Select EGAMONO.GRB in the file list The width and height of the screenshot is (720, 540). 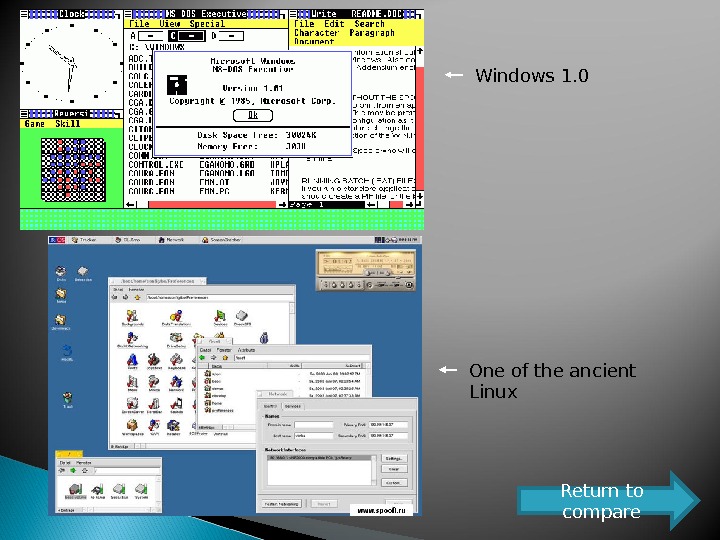click(x=227, y=164)
